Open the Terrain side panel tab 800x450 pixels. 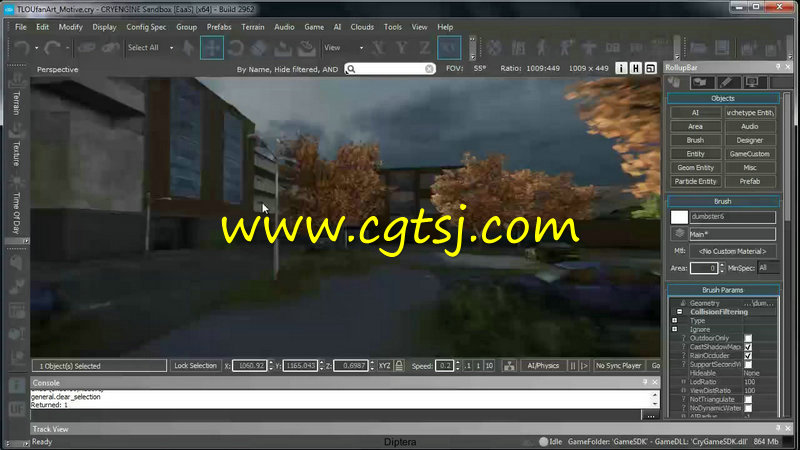coord(17,95)
